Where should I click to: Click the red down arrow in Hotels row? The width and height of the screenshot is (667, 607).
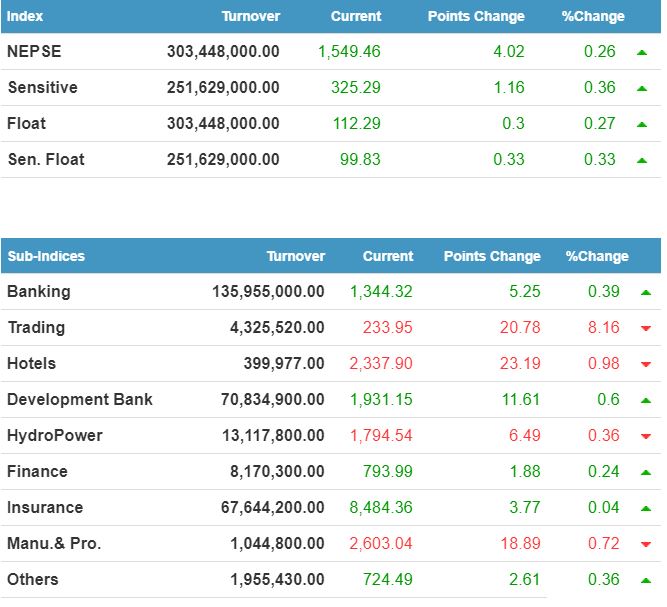tap(645, 364)
